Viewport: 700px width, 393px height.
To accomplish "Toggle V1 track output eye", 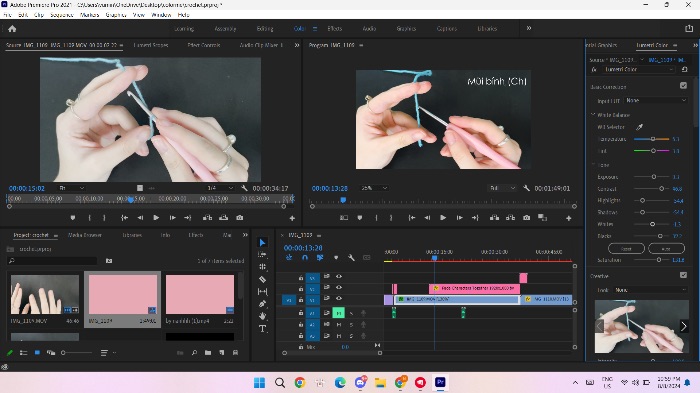I will pyautogui.click(x=339, y=298).
